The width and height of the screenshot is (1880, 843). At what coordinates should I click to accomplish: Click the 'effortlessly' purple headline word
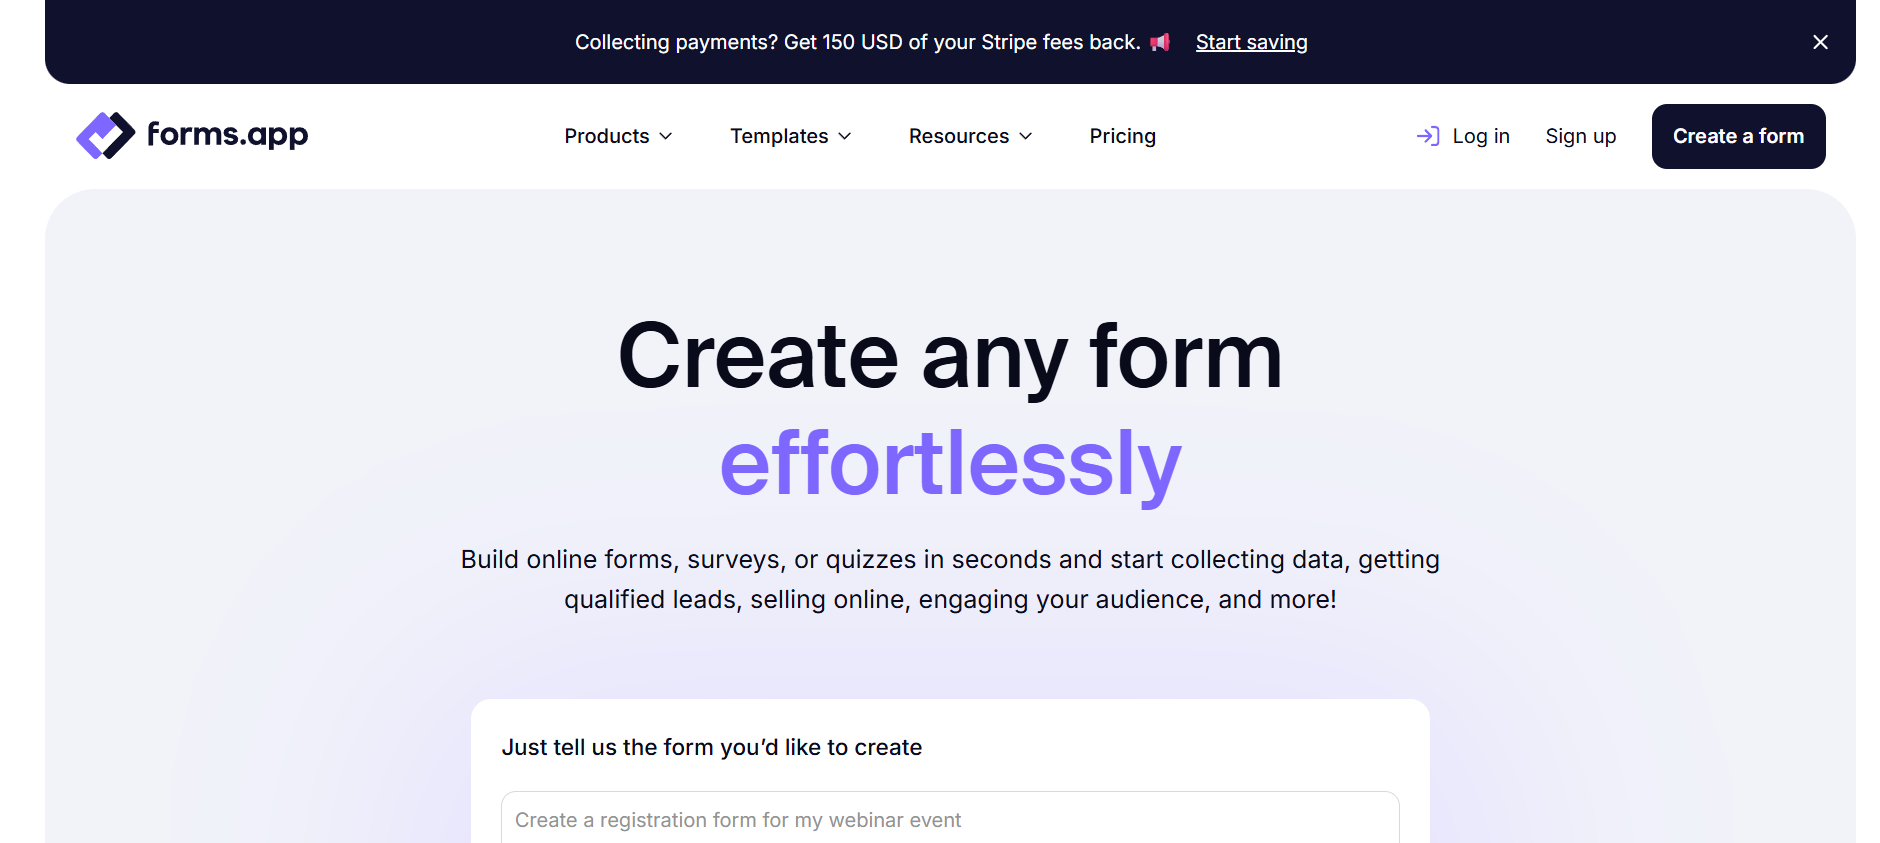pos(950,463)
